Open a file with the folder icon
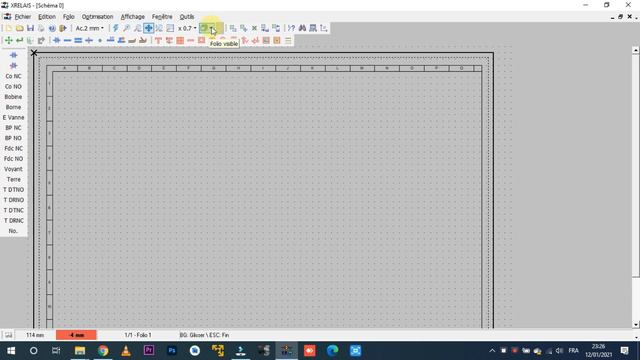The image size is (640, 360). [20, 28]
